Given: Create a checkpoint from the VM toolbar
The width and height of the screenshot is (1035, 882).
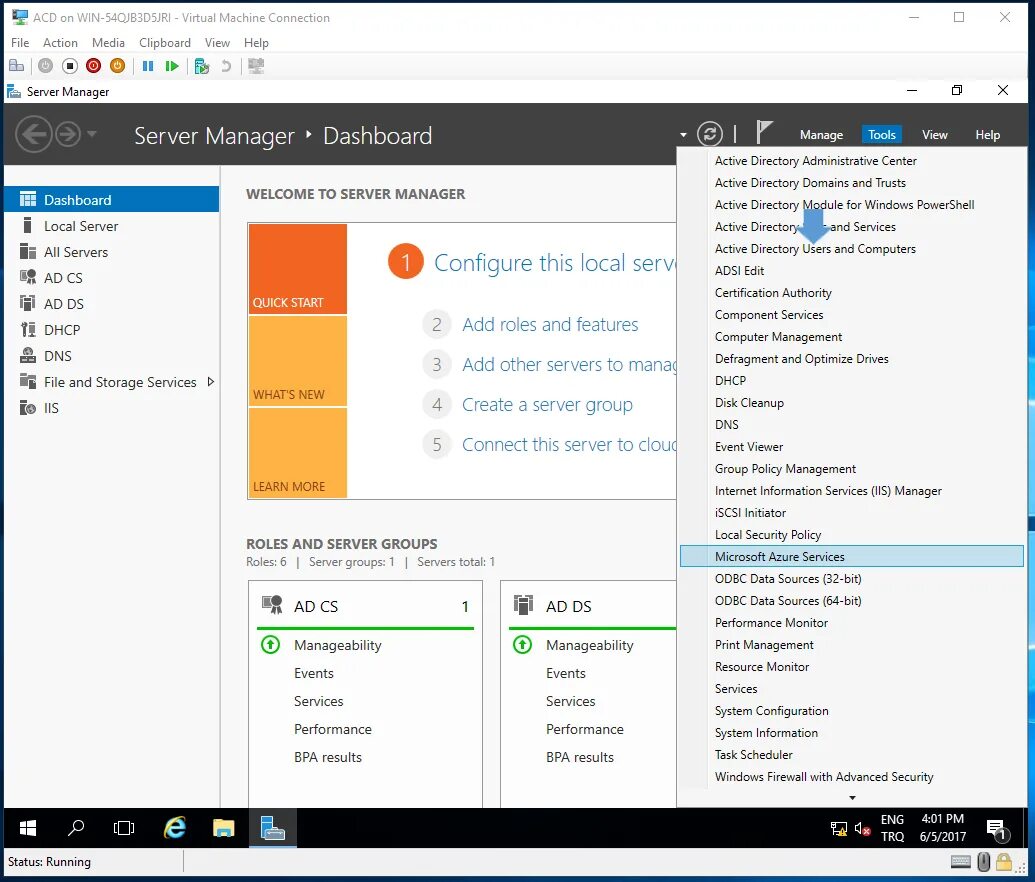Looking at the screenshot, I should click(x=199, y=65).
